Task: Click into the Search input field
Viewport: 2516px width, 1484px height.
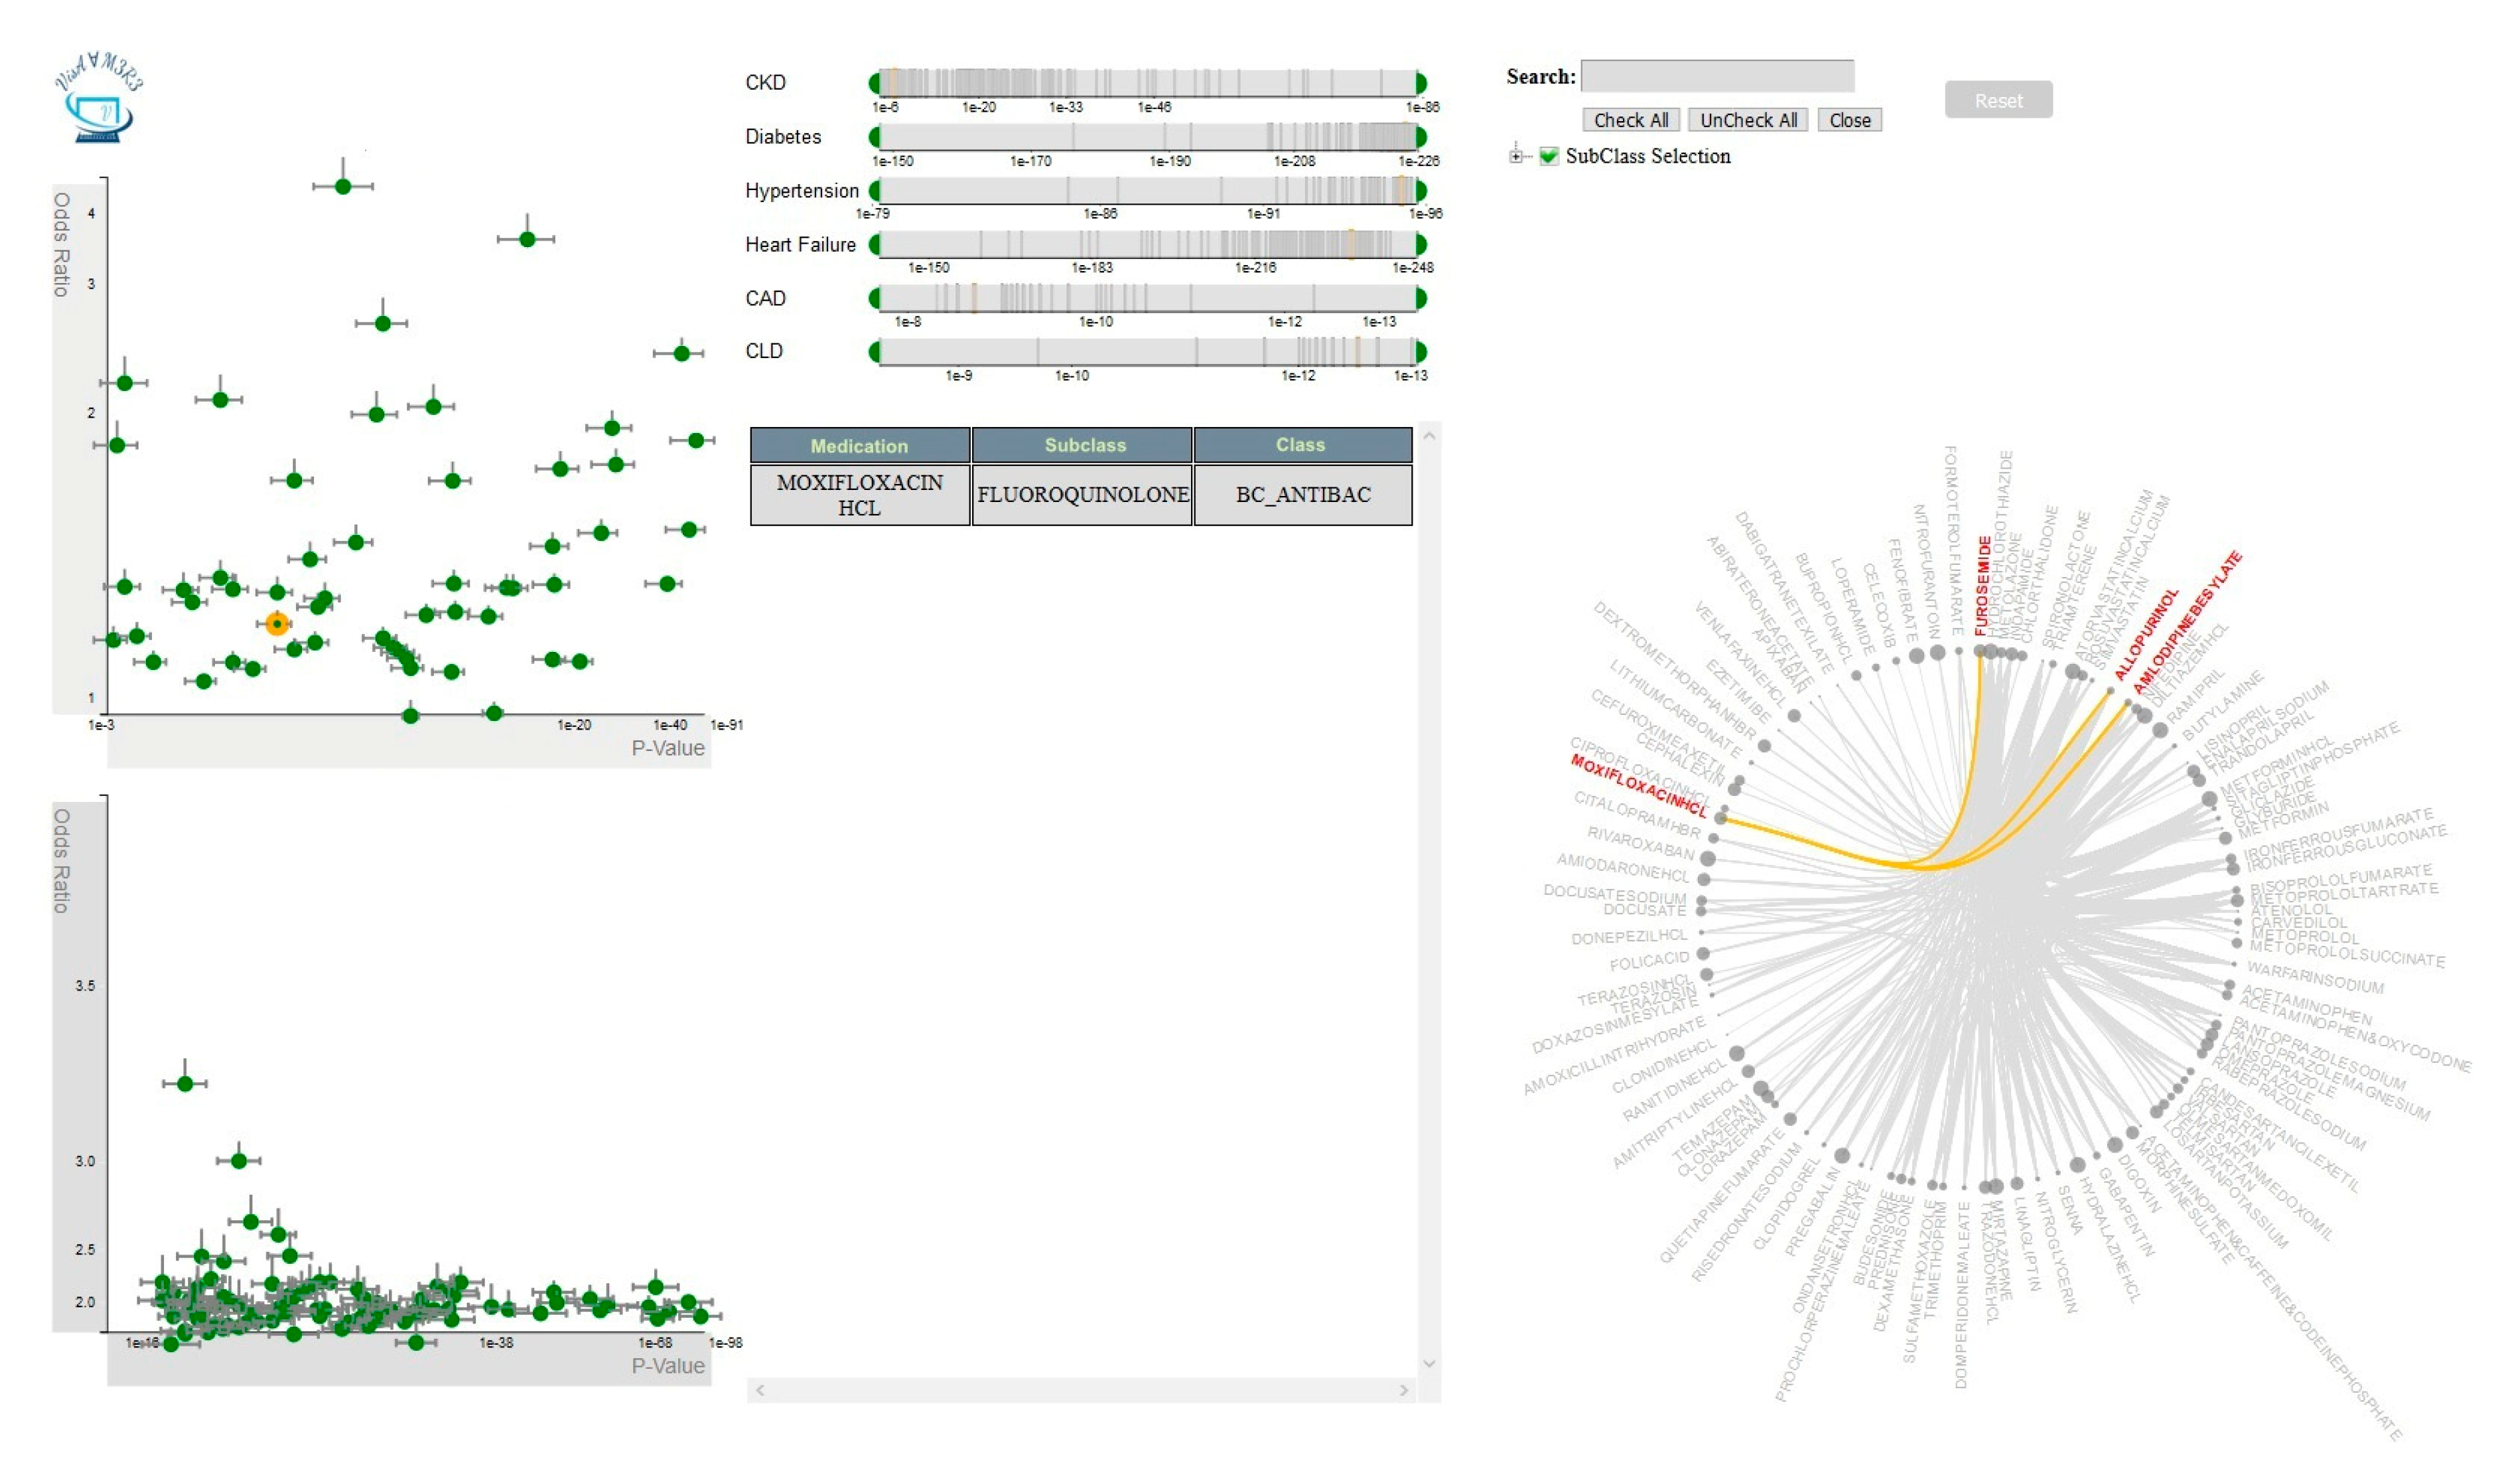Action: point(1717,76)
